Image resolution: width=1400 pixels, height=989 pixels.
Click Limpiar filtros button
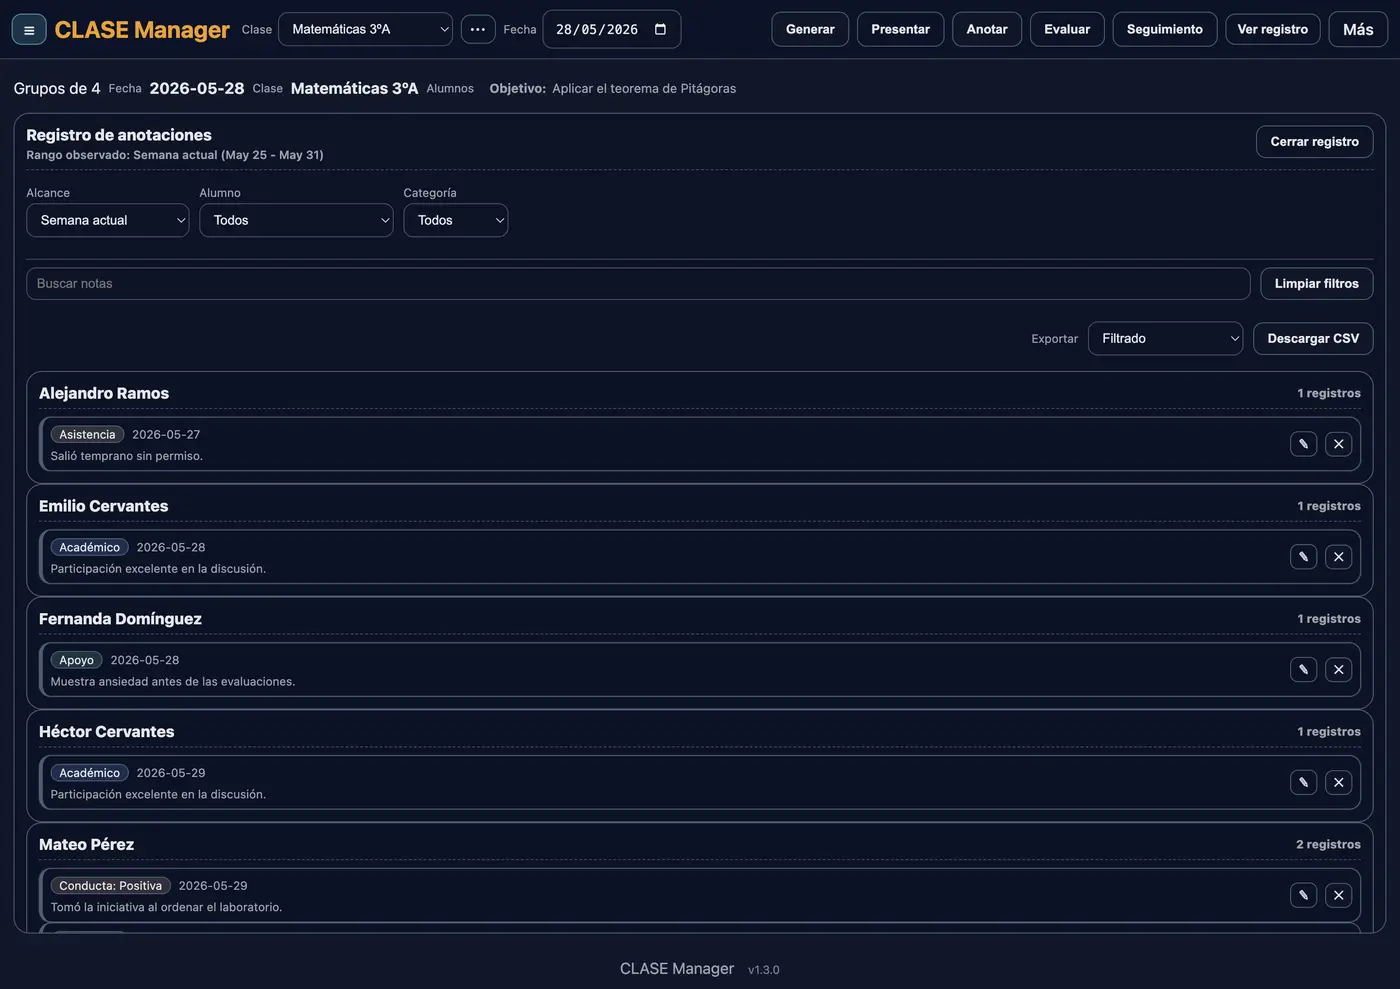pyautogui.click(x=1316, y=284)
